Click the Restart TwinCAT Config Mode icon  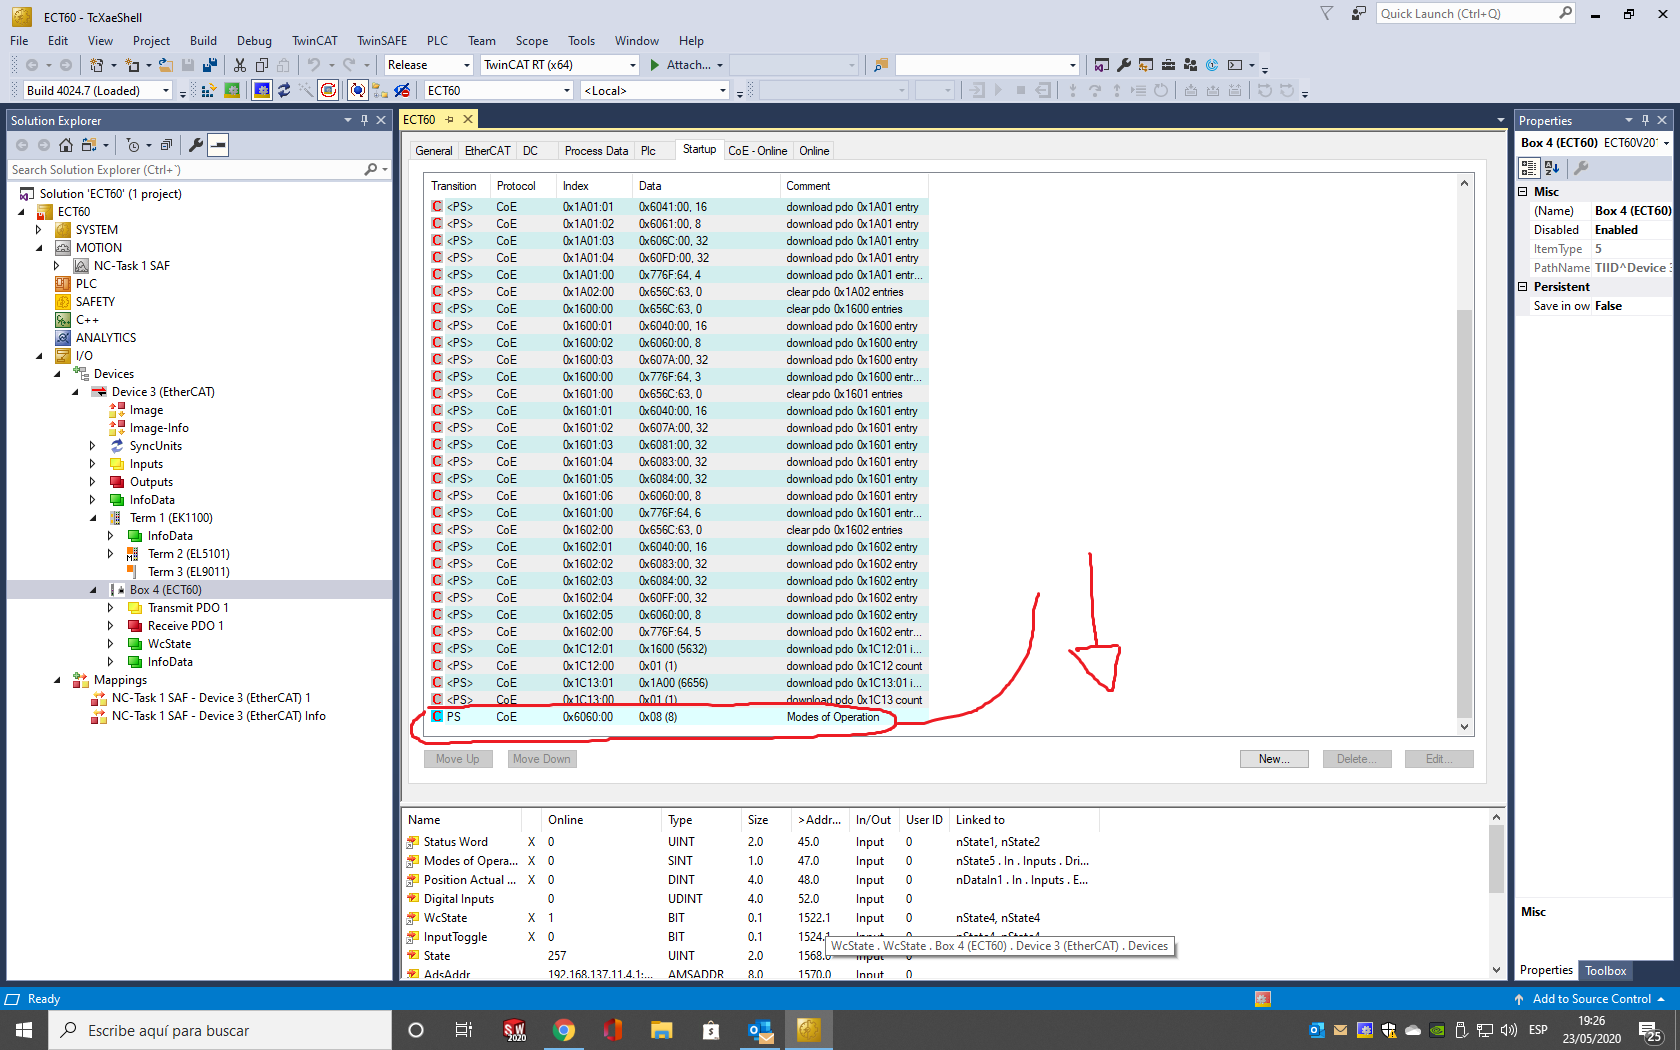click(x=262, y=91)
